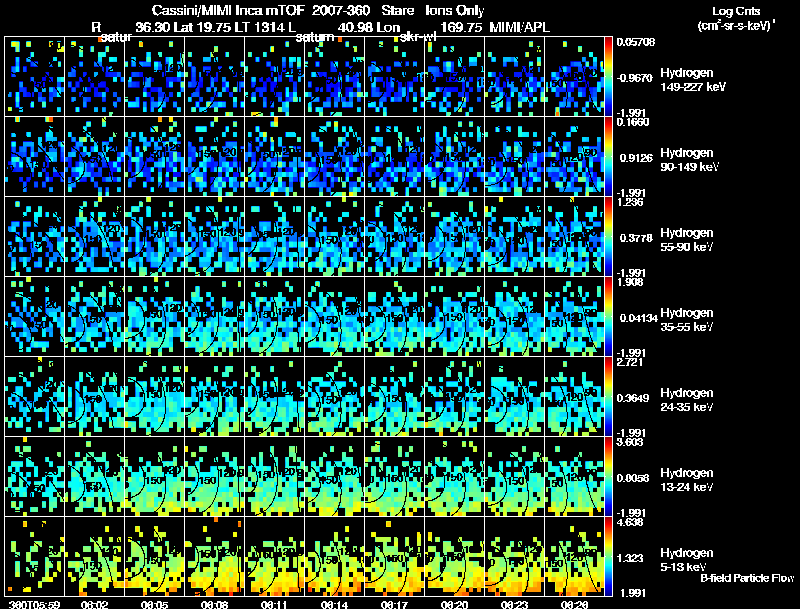This screenshot has height=609, width=800.
Task: Open the 13-24 keV panel at 06:05
Action: 155,477
